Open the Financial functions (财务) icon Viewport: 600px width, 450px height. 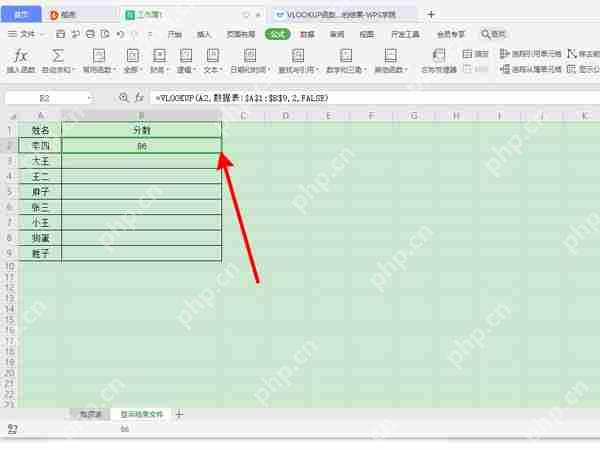pyautogui.click(x=159, y=56)
